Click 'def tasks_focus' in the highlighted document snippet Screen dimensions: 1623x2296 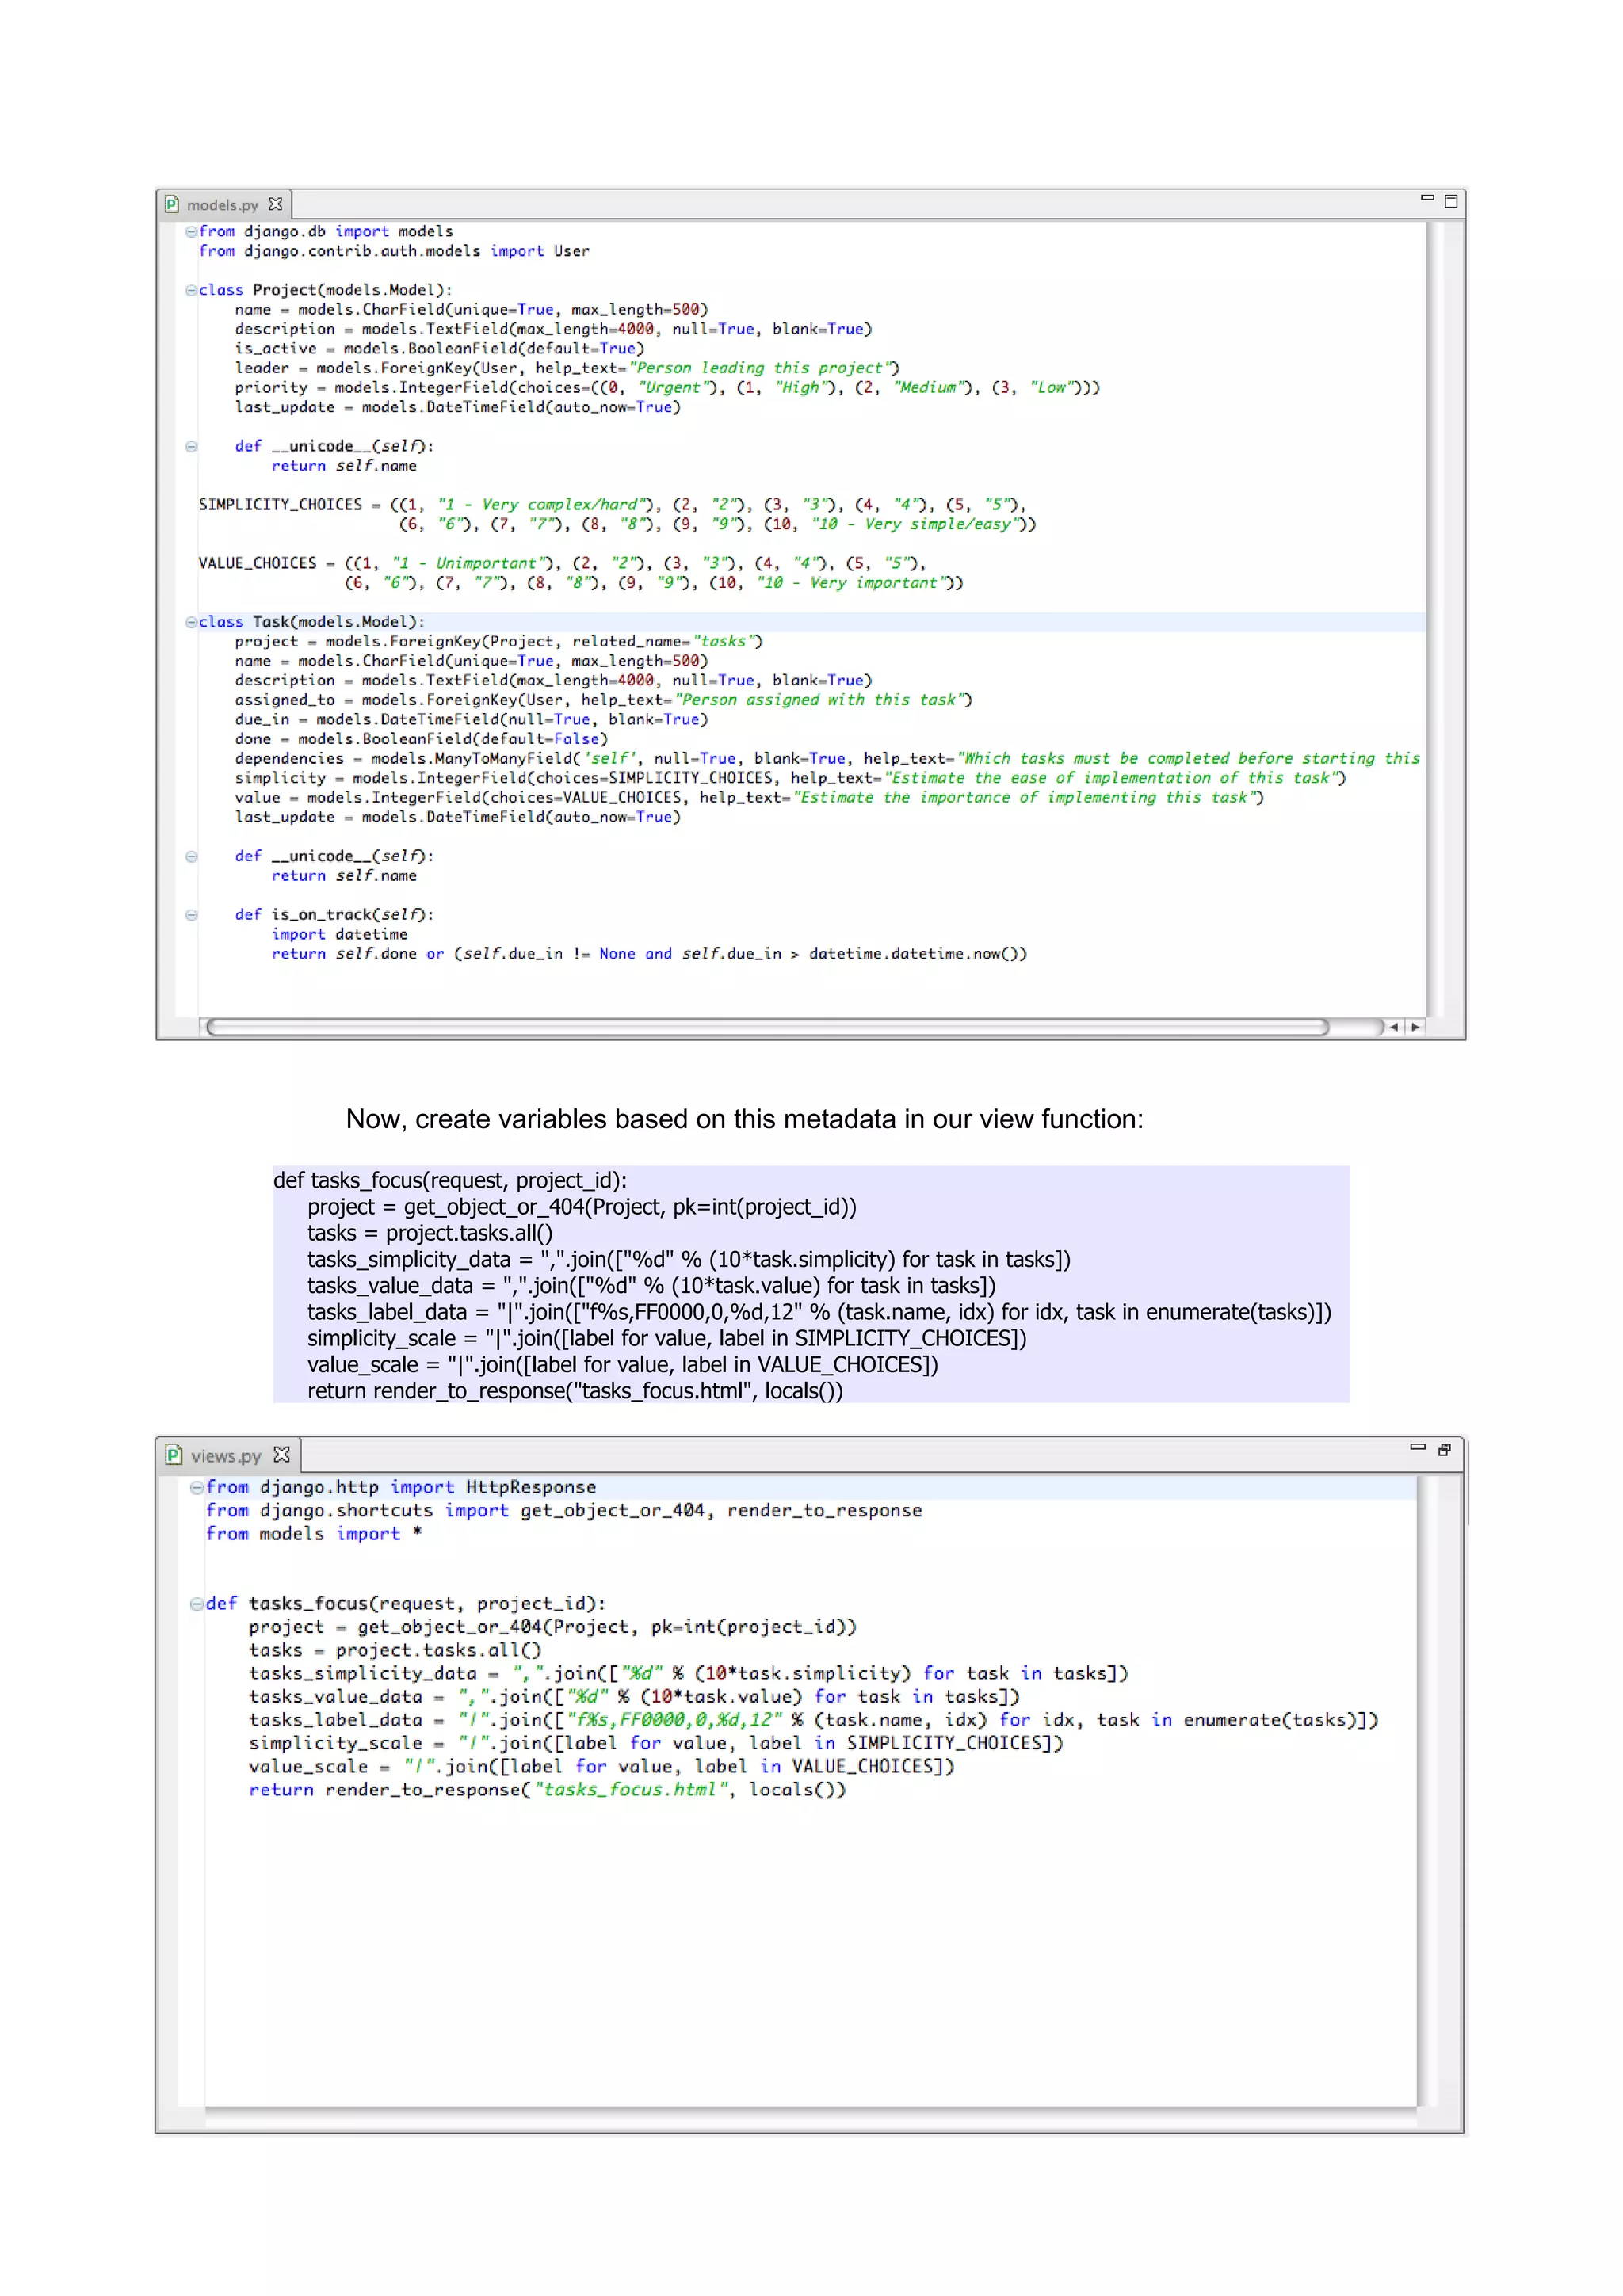pyautogui.click(x=450, y=1181)
